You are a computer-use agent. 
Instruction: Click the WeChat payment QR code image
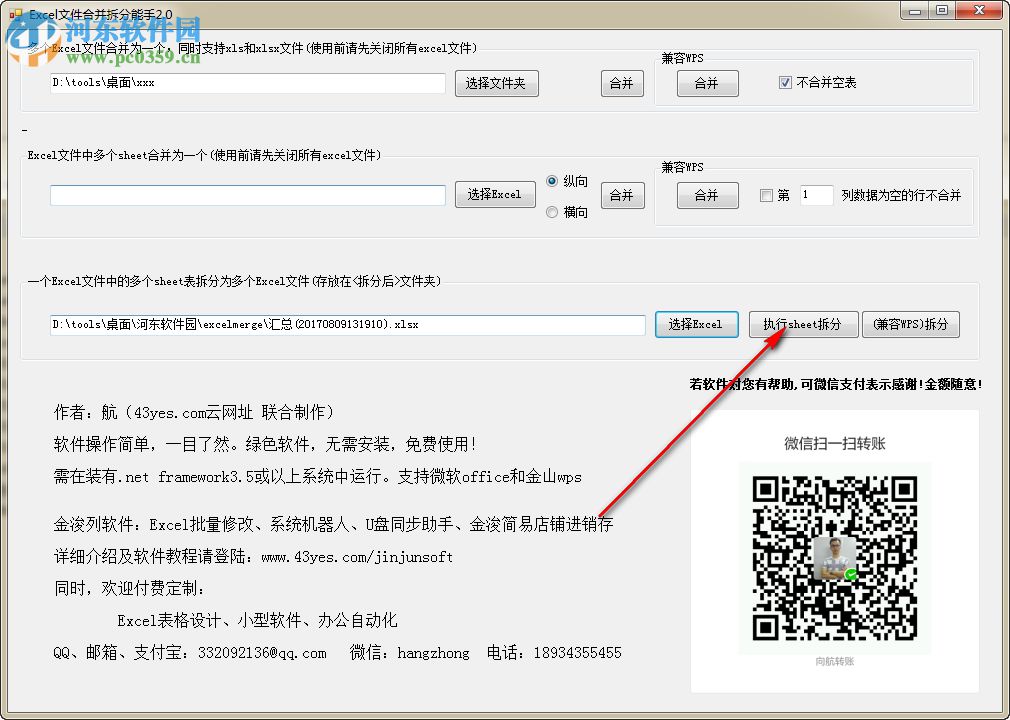tap(835, 558)
